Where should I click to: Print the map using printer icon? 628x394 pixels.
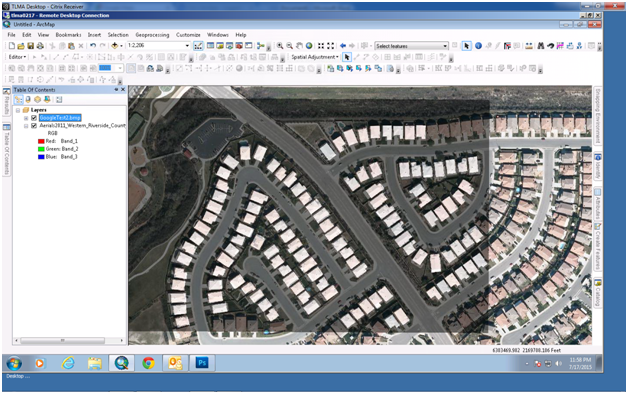[40, 46]
